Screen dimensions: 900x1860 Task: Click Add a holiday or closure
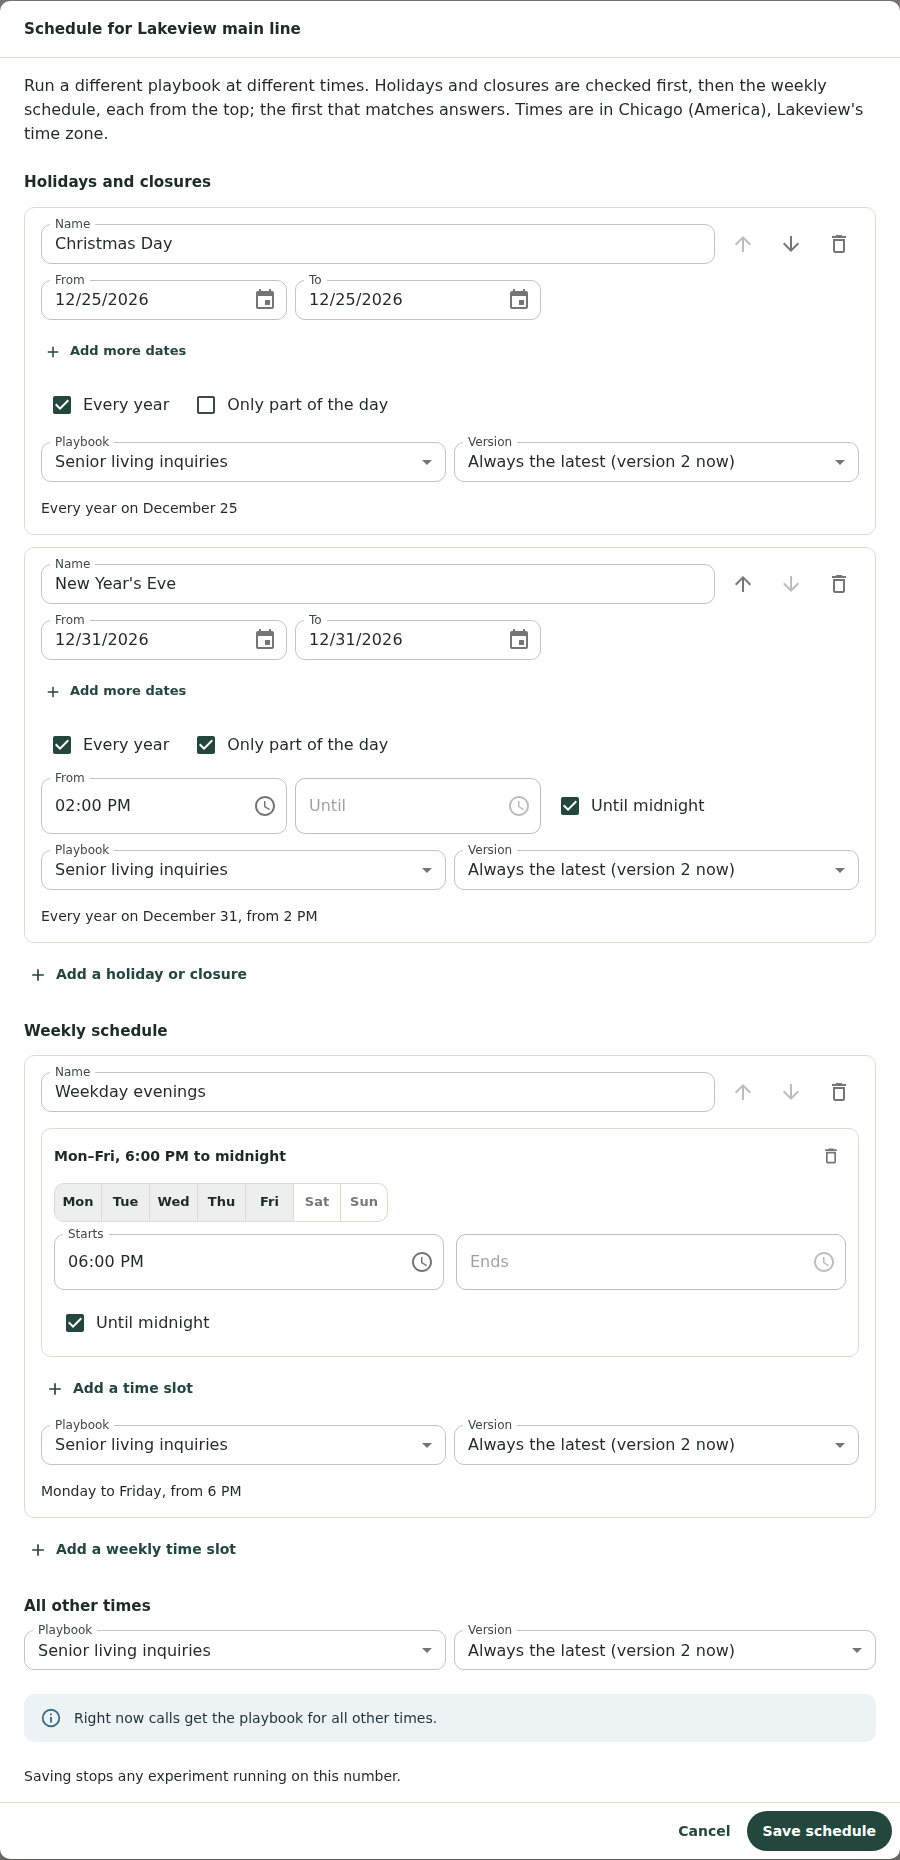pos(138,974)
